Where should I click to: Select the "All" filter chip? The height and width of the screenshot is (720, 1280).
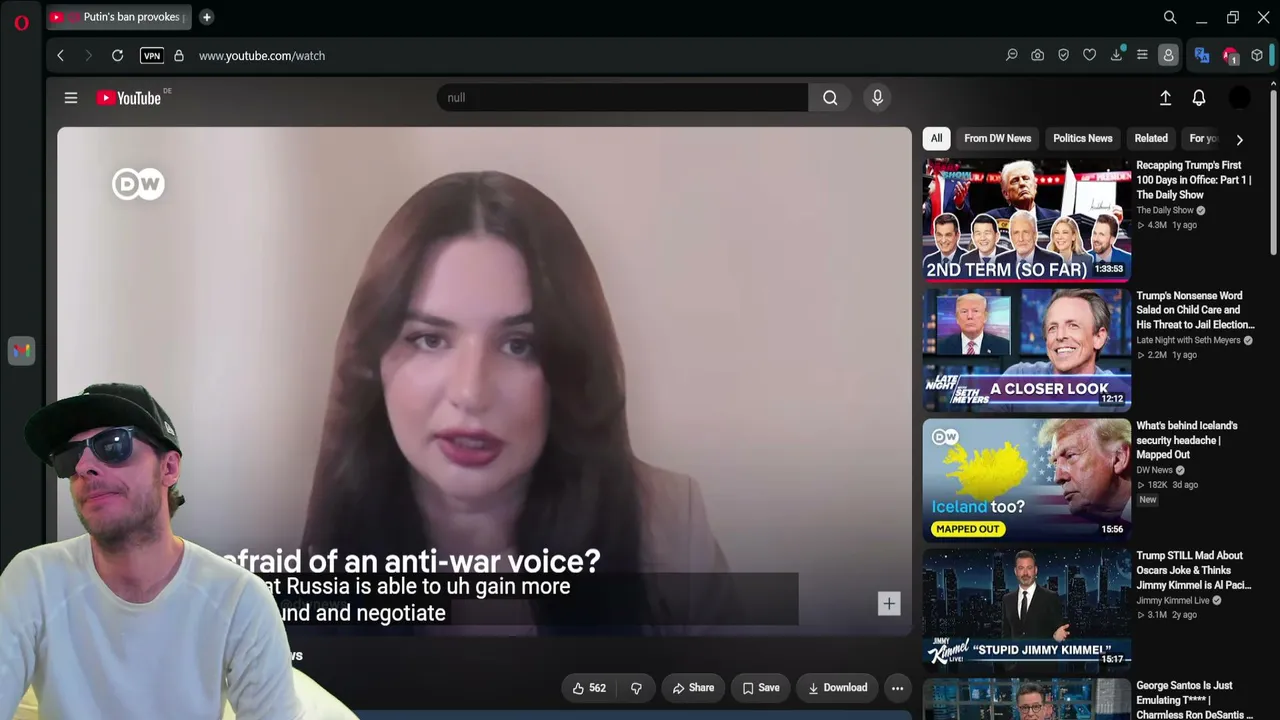tap(936, 139)
